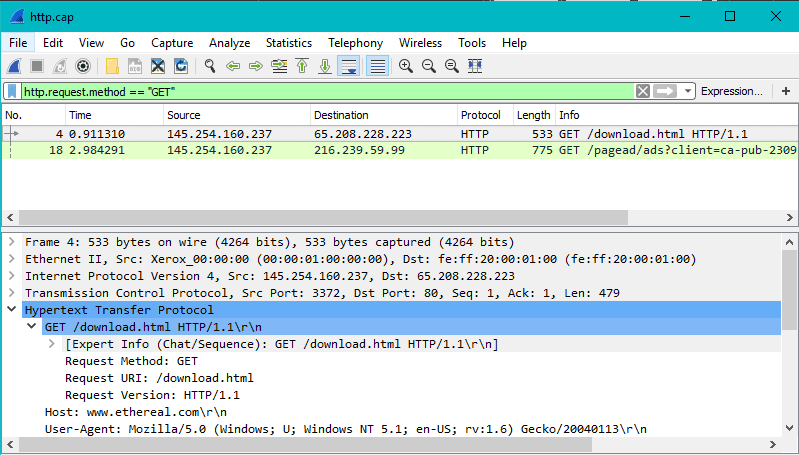Image resolution: width=799 pixels, height=455 pixels.
Task: Sort by the Source column header
Action: point(236,115)
